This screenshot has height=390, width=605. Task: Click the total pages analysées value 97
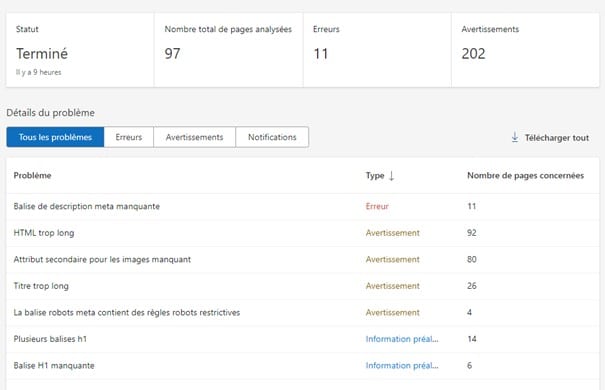coord(172,54)
